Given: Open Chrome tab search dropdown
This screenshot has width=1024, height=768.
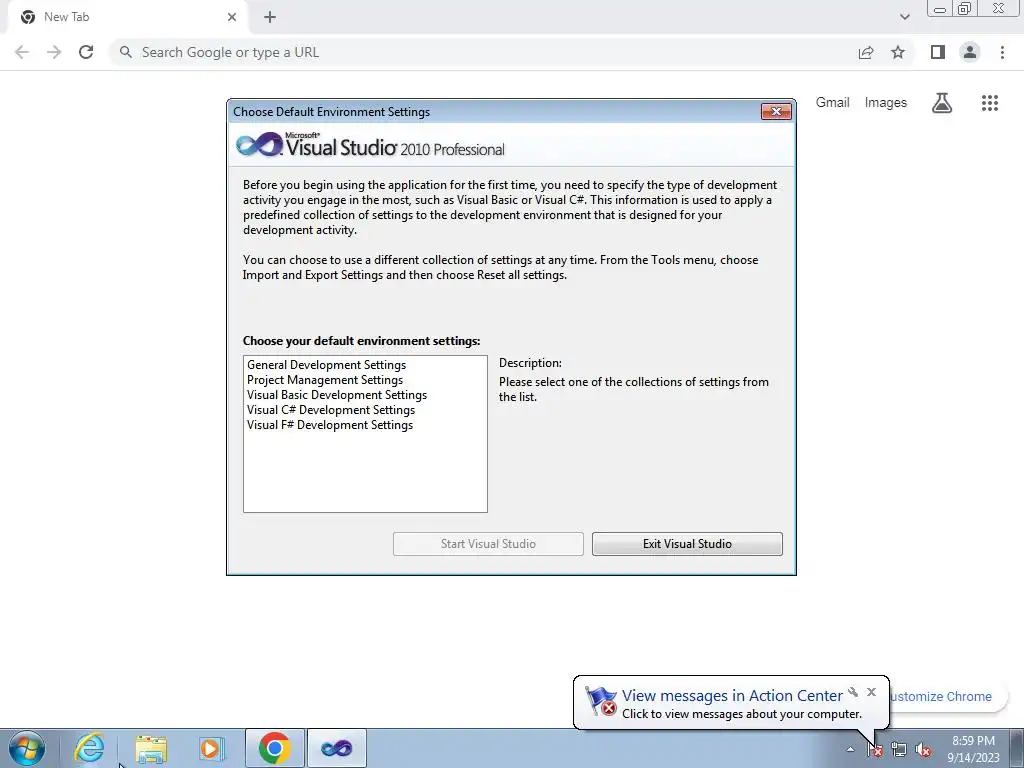Looking at the screenshot, I should pyautogui.click(x=904, y=17).
